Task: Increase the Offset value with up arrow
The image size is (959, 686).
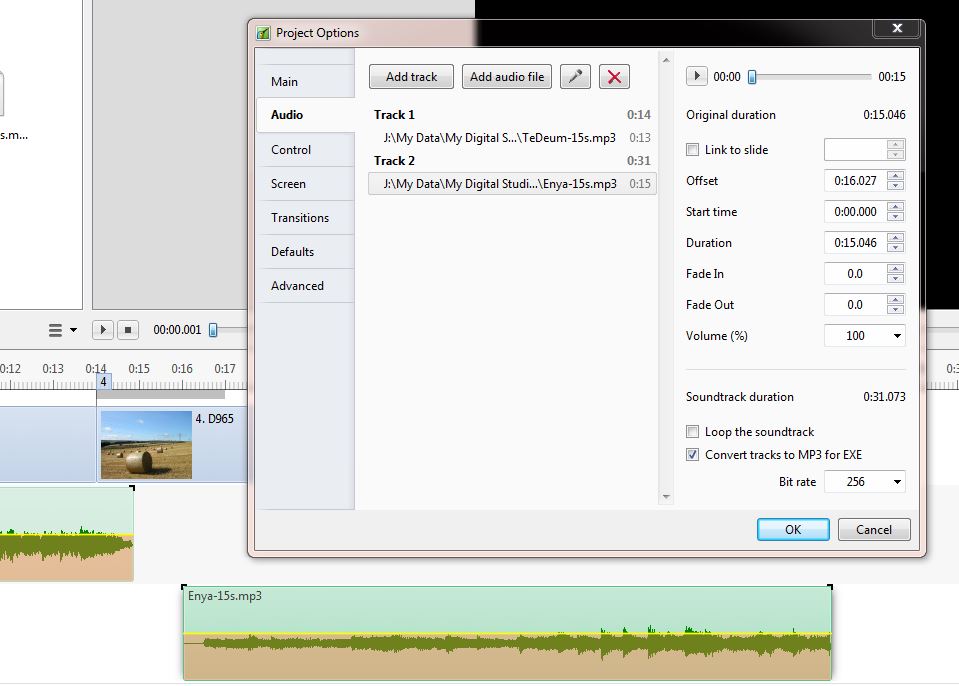Action: click(896, 176)
